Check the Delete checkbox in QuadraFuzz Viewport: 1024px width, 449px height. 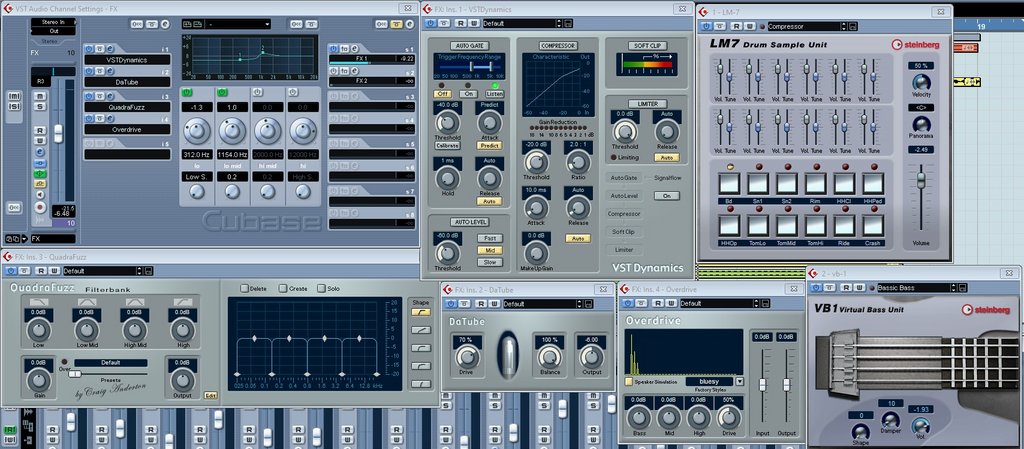tap(245, 288)
